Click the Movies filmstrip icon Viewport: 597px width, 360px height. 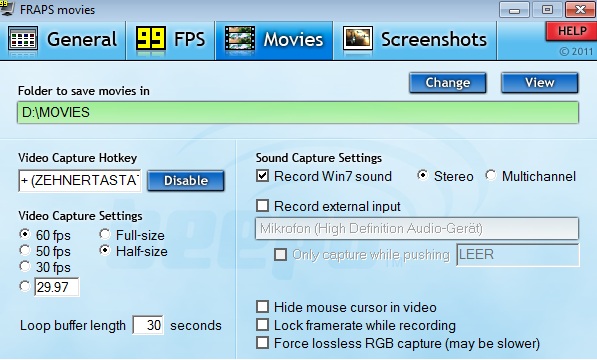pos(240,39)
